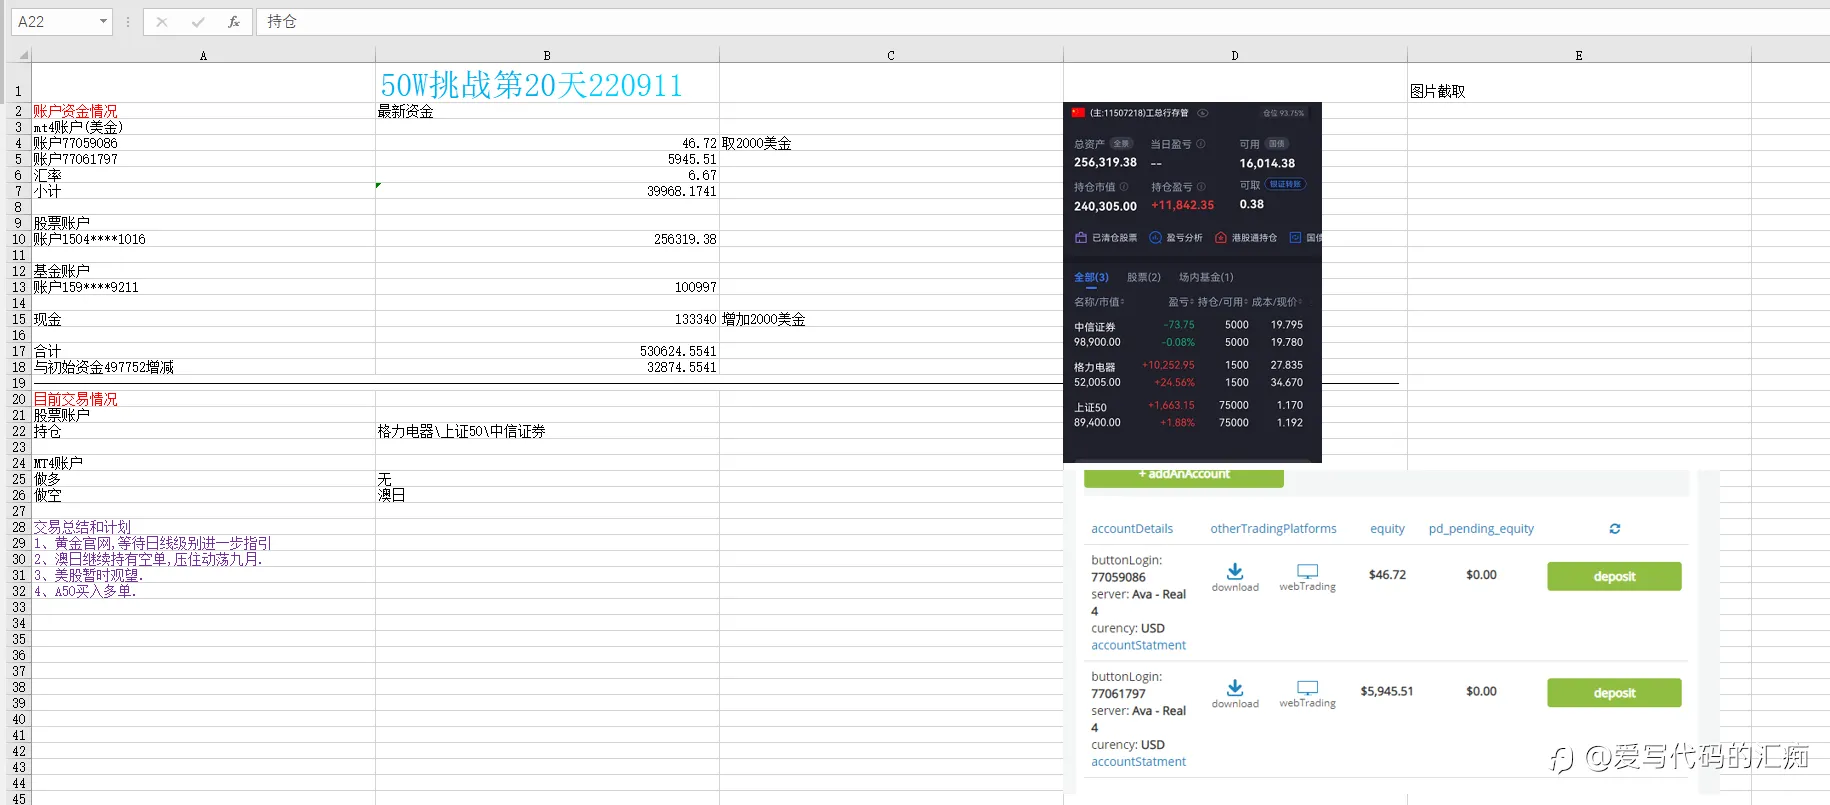This screenshot has height=805, width=1830.
Task: Select the total value cell 530624.5541
Action: 547,351
